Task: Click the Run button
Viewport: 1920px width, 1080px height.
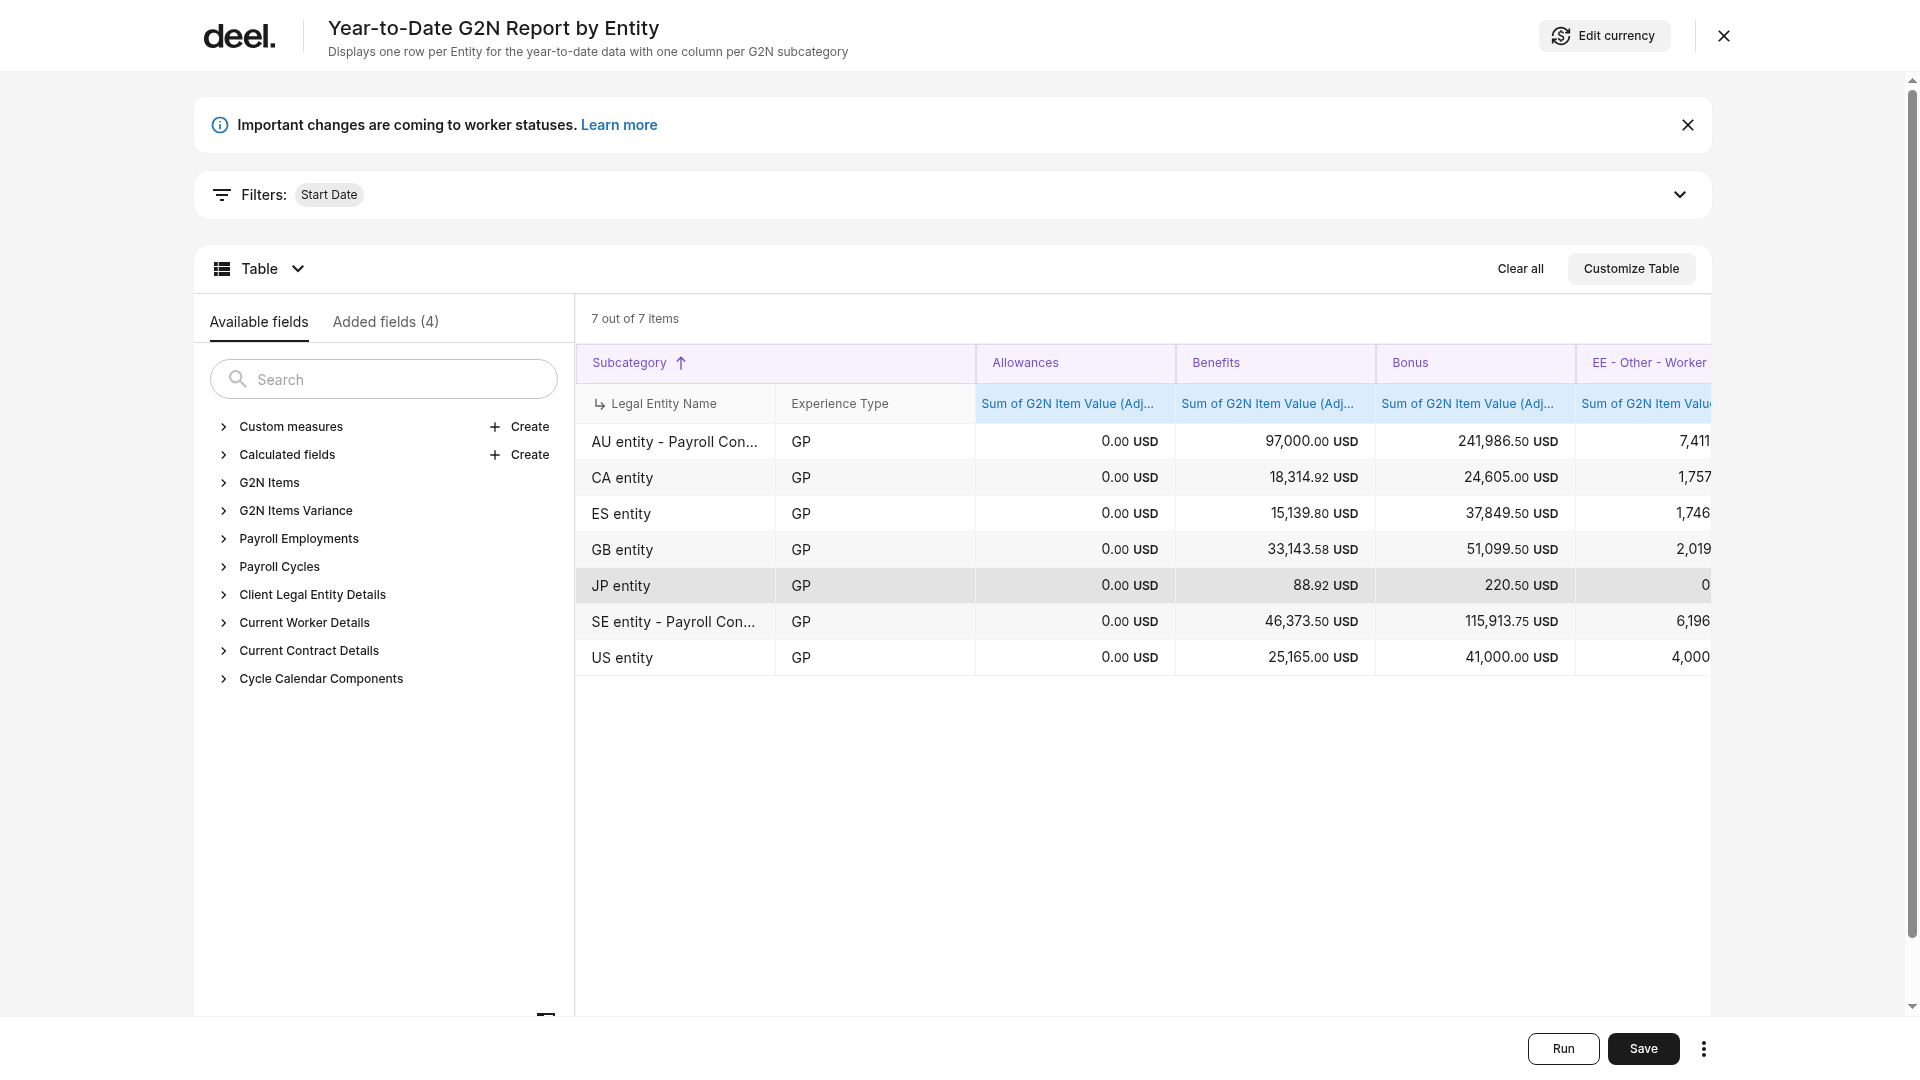Action: click(1564, 1049)
